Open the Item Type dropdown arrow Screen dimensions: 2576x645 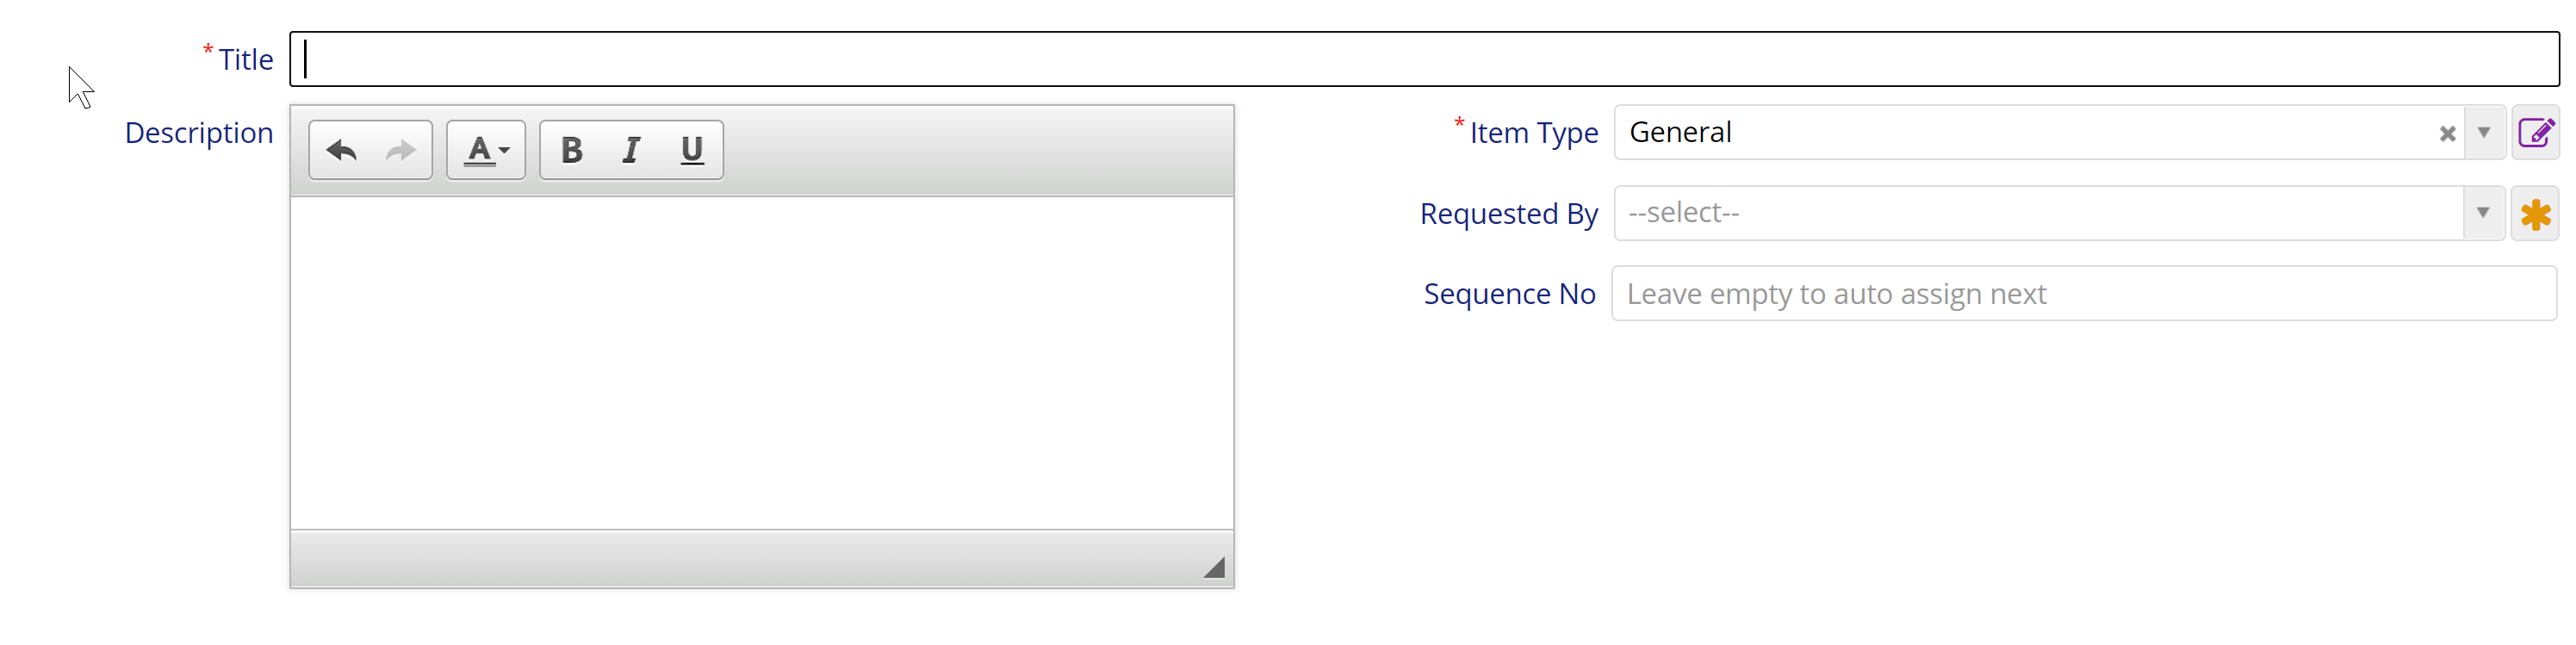point(2485,133)
